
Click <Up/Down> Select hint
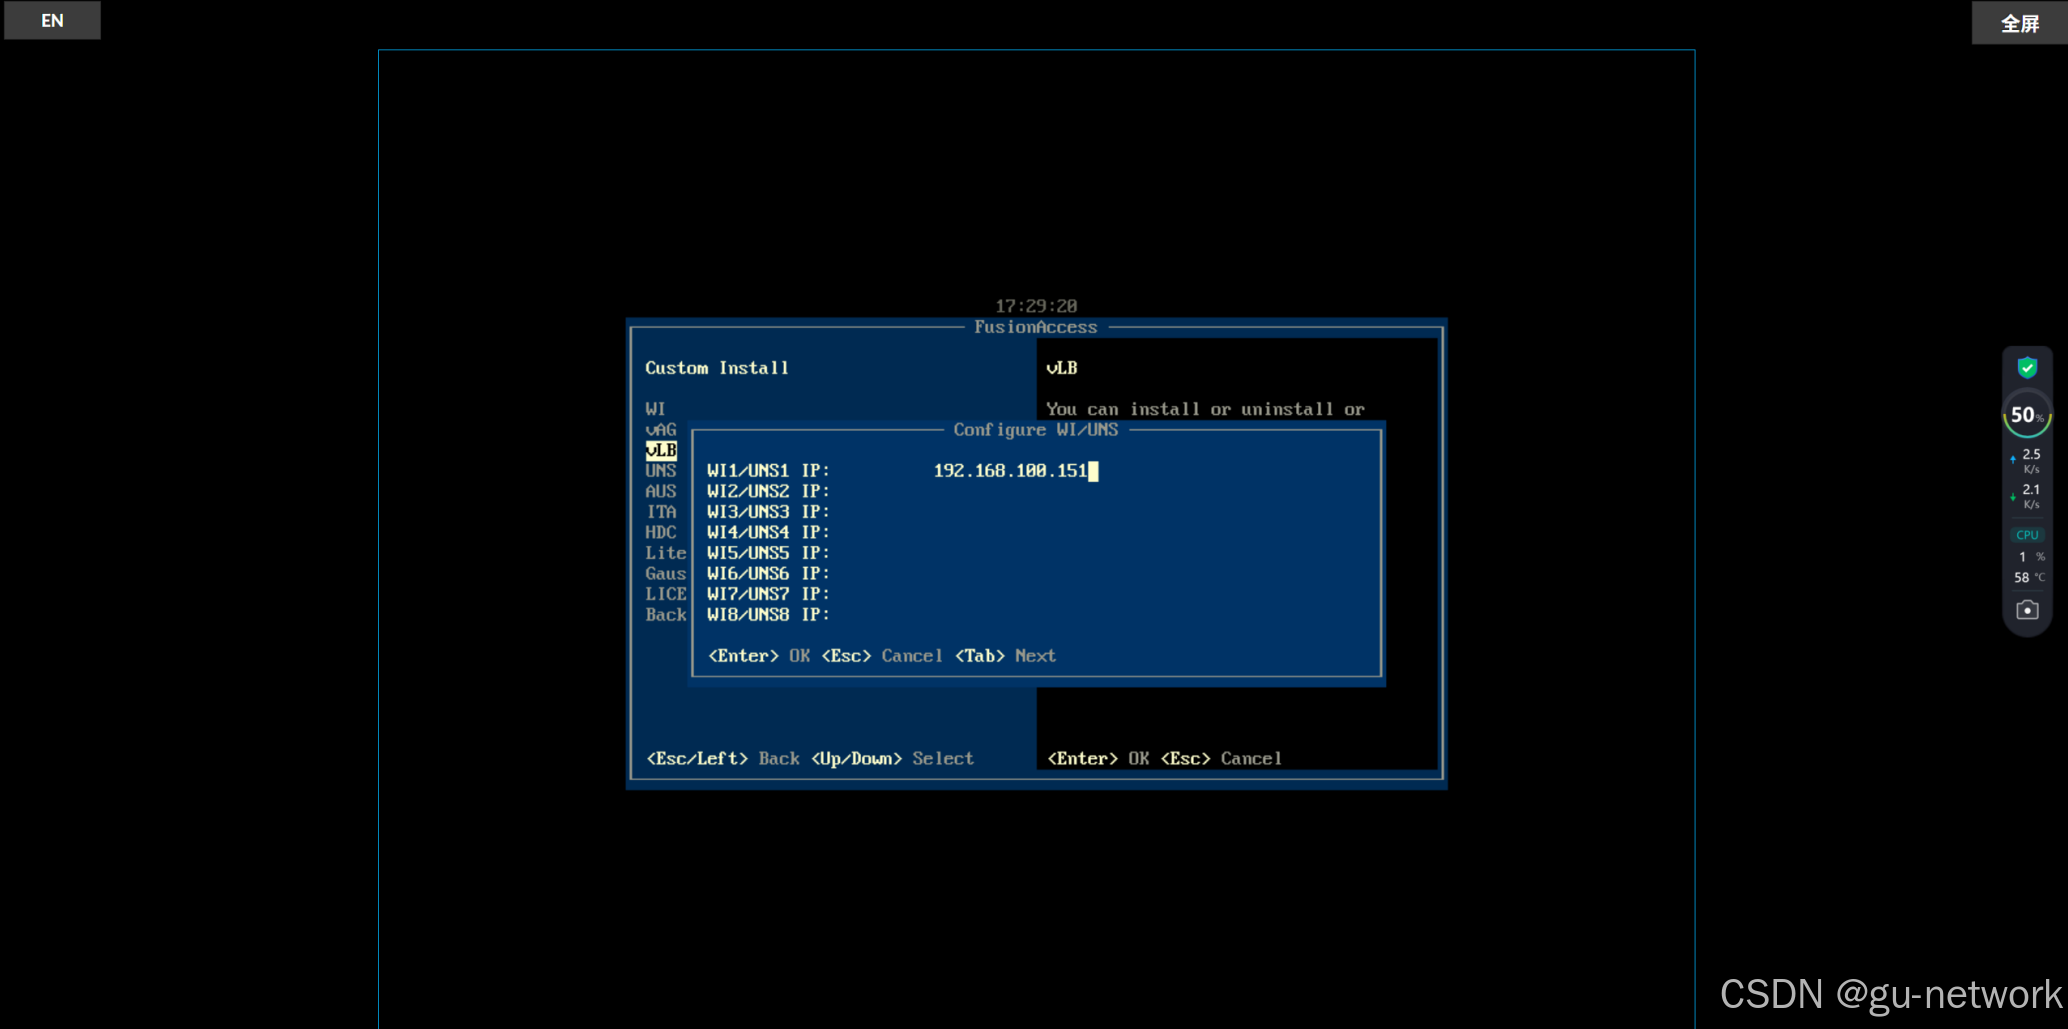click(x=892, y=758)
